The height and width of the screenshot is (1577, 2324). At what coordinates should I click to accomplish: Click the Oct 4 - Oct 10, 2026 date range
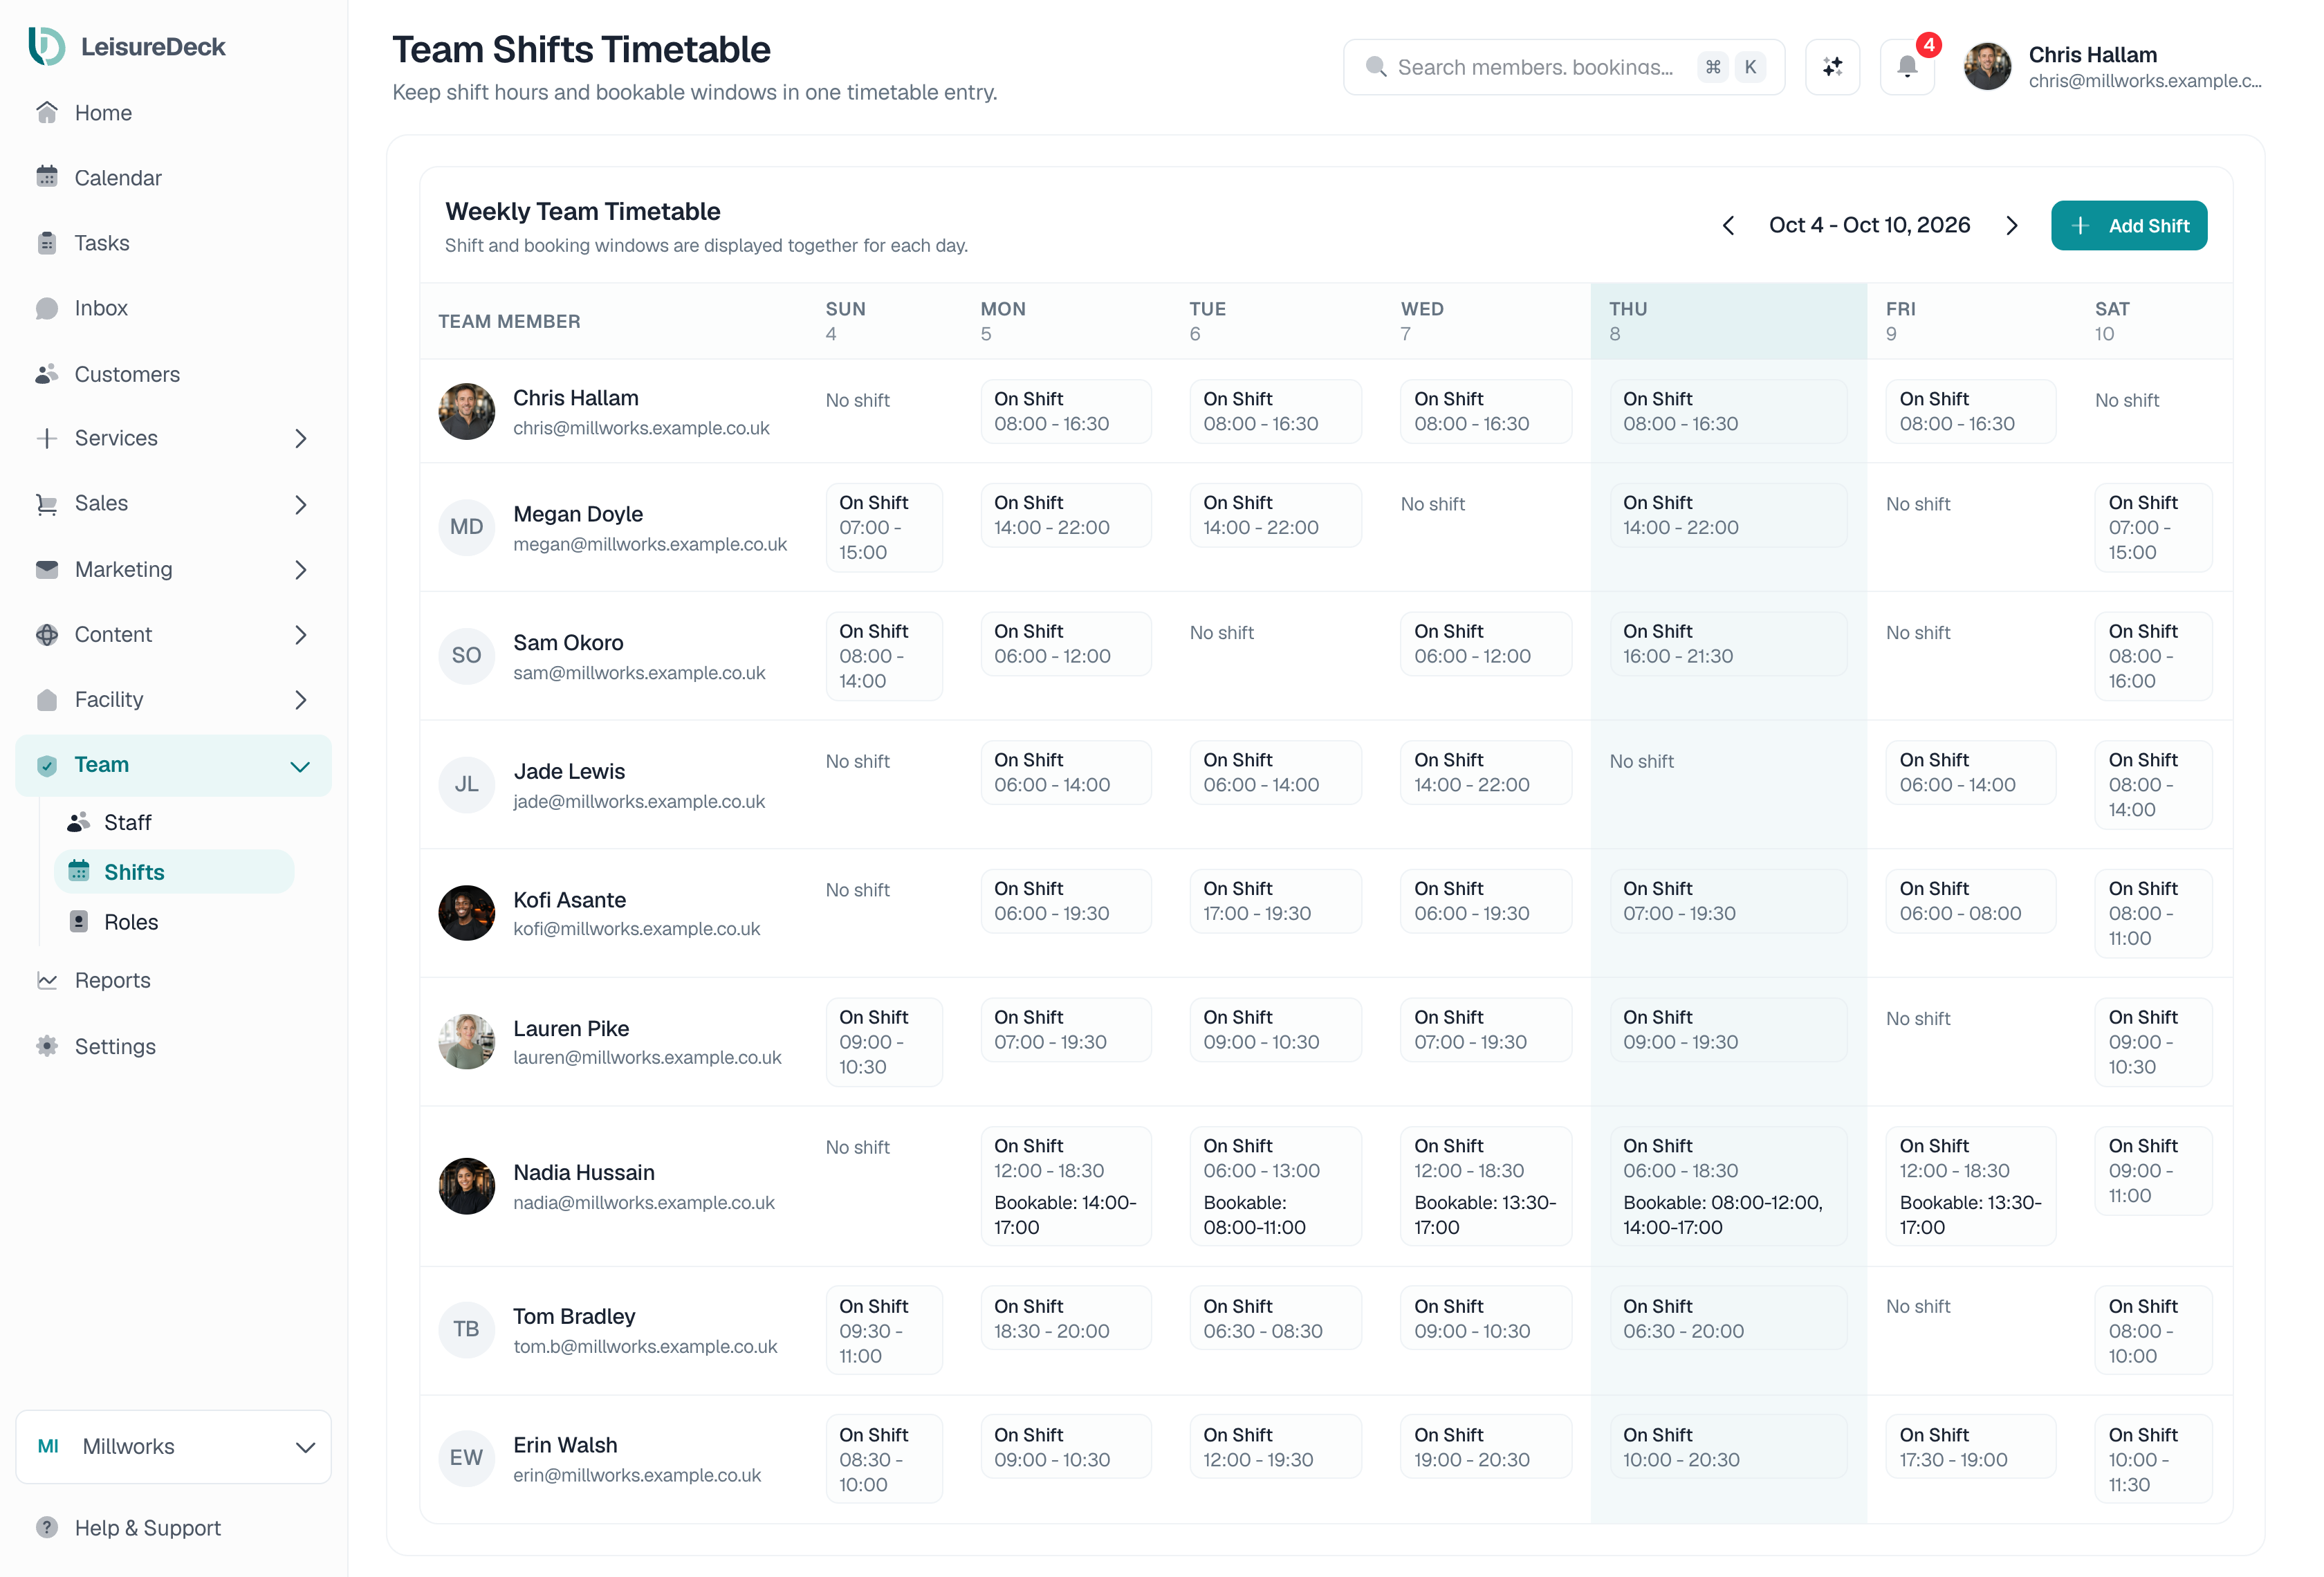(1870, 226)
